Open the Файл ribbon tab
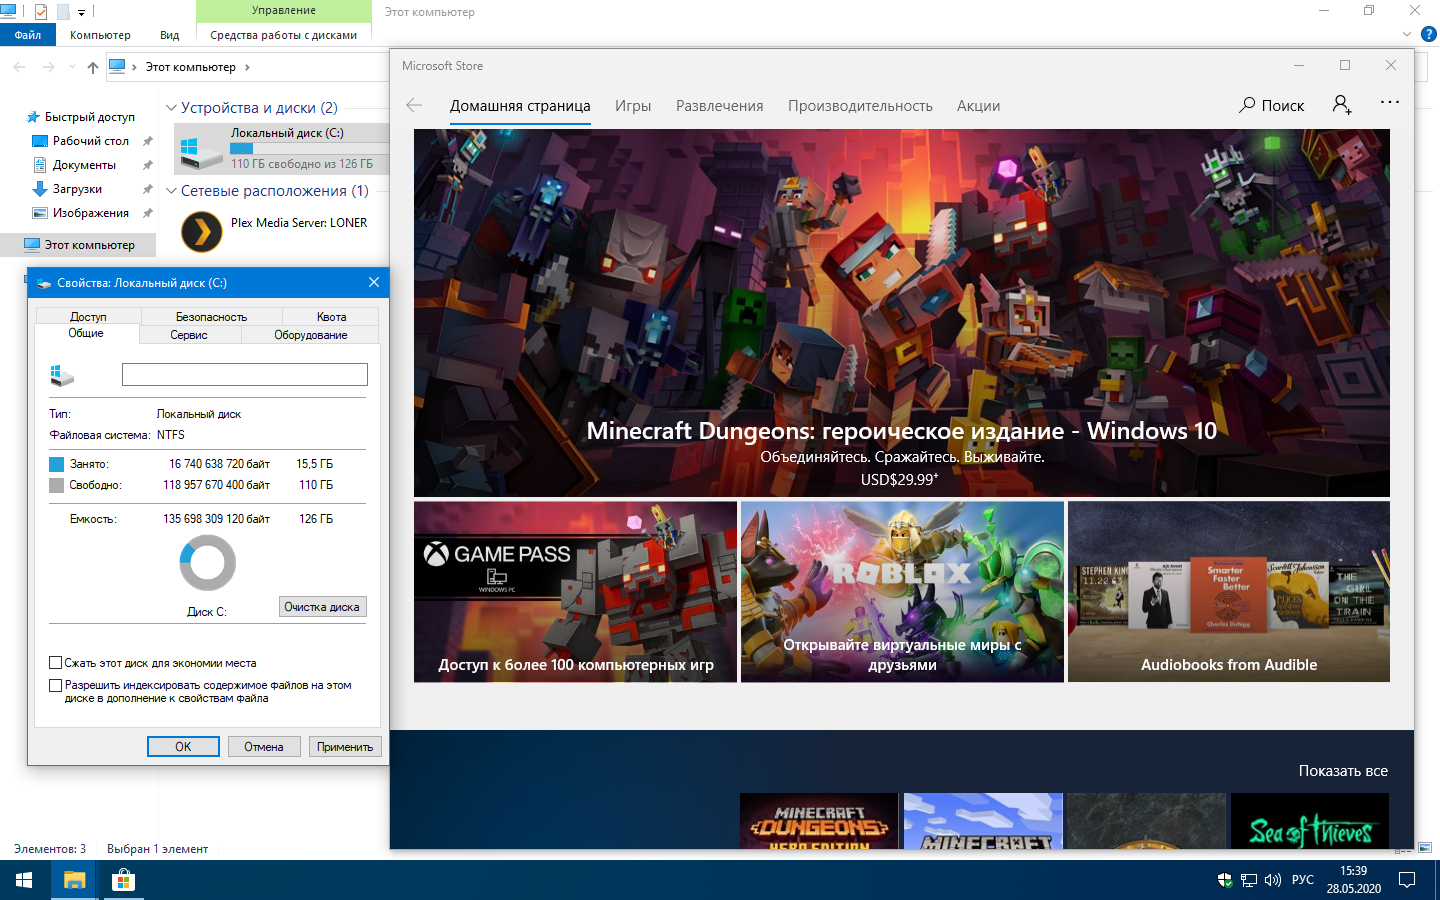Viewport: 1440px width, 900px height. (x=28, y=35)
